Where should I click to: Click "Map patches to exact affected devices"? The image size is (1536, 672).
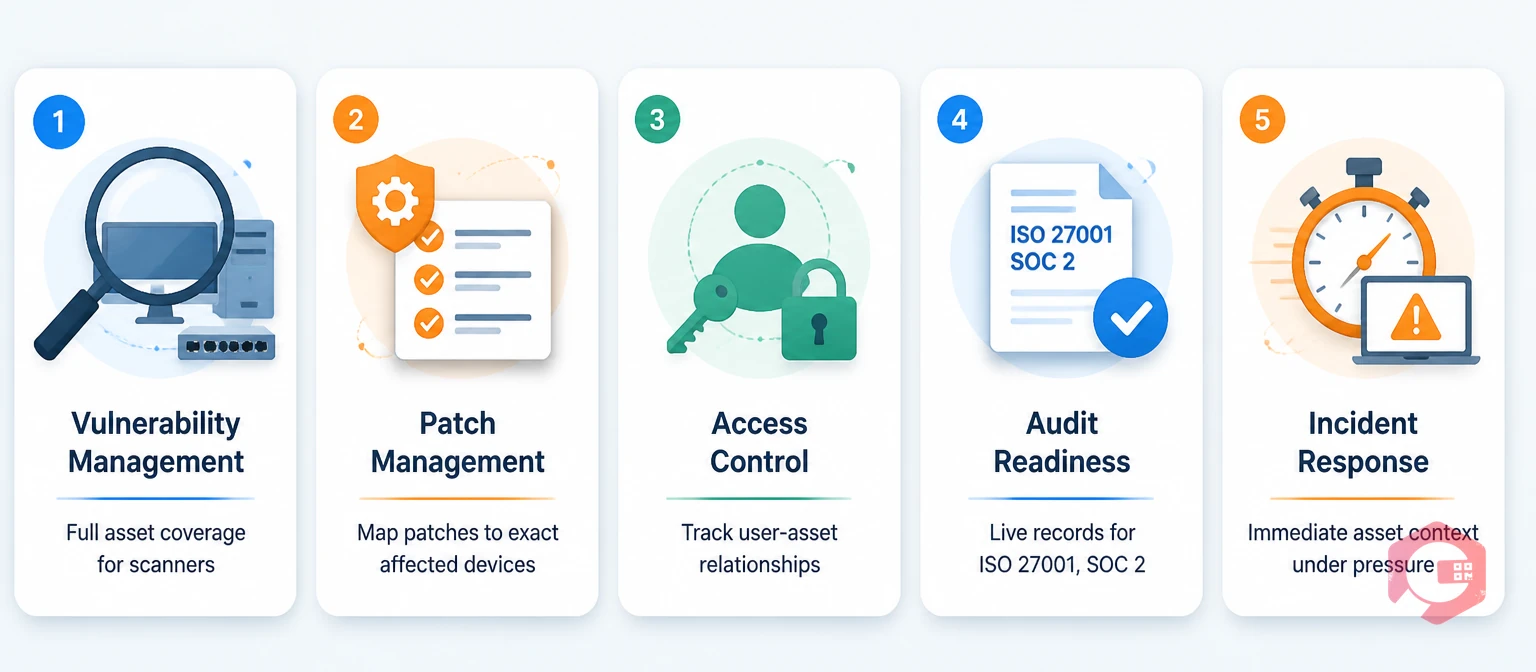pos(458,548)
